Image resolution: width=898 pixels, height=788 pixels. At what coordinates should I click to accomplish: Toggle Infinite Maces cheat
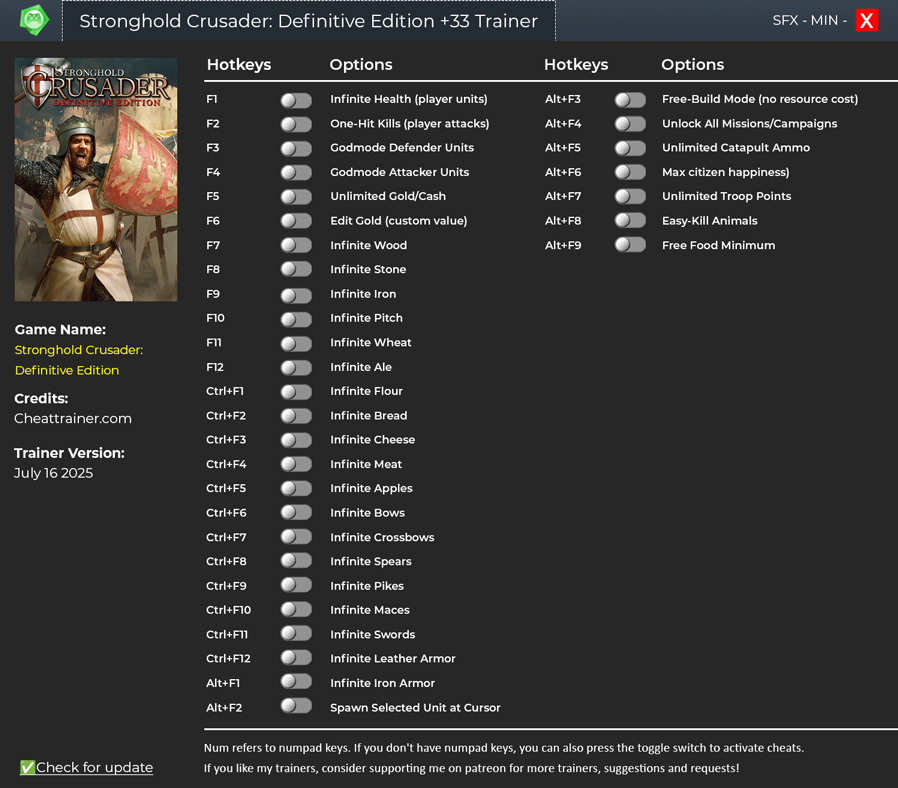tap(296, 610)
